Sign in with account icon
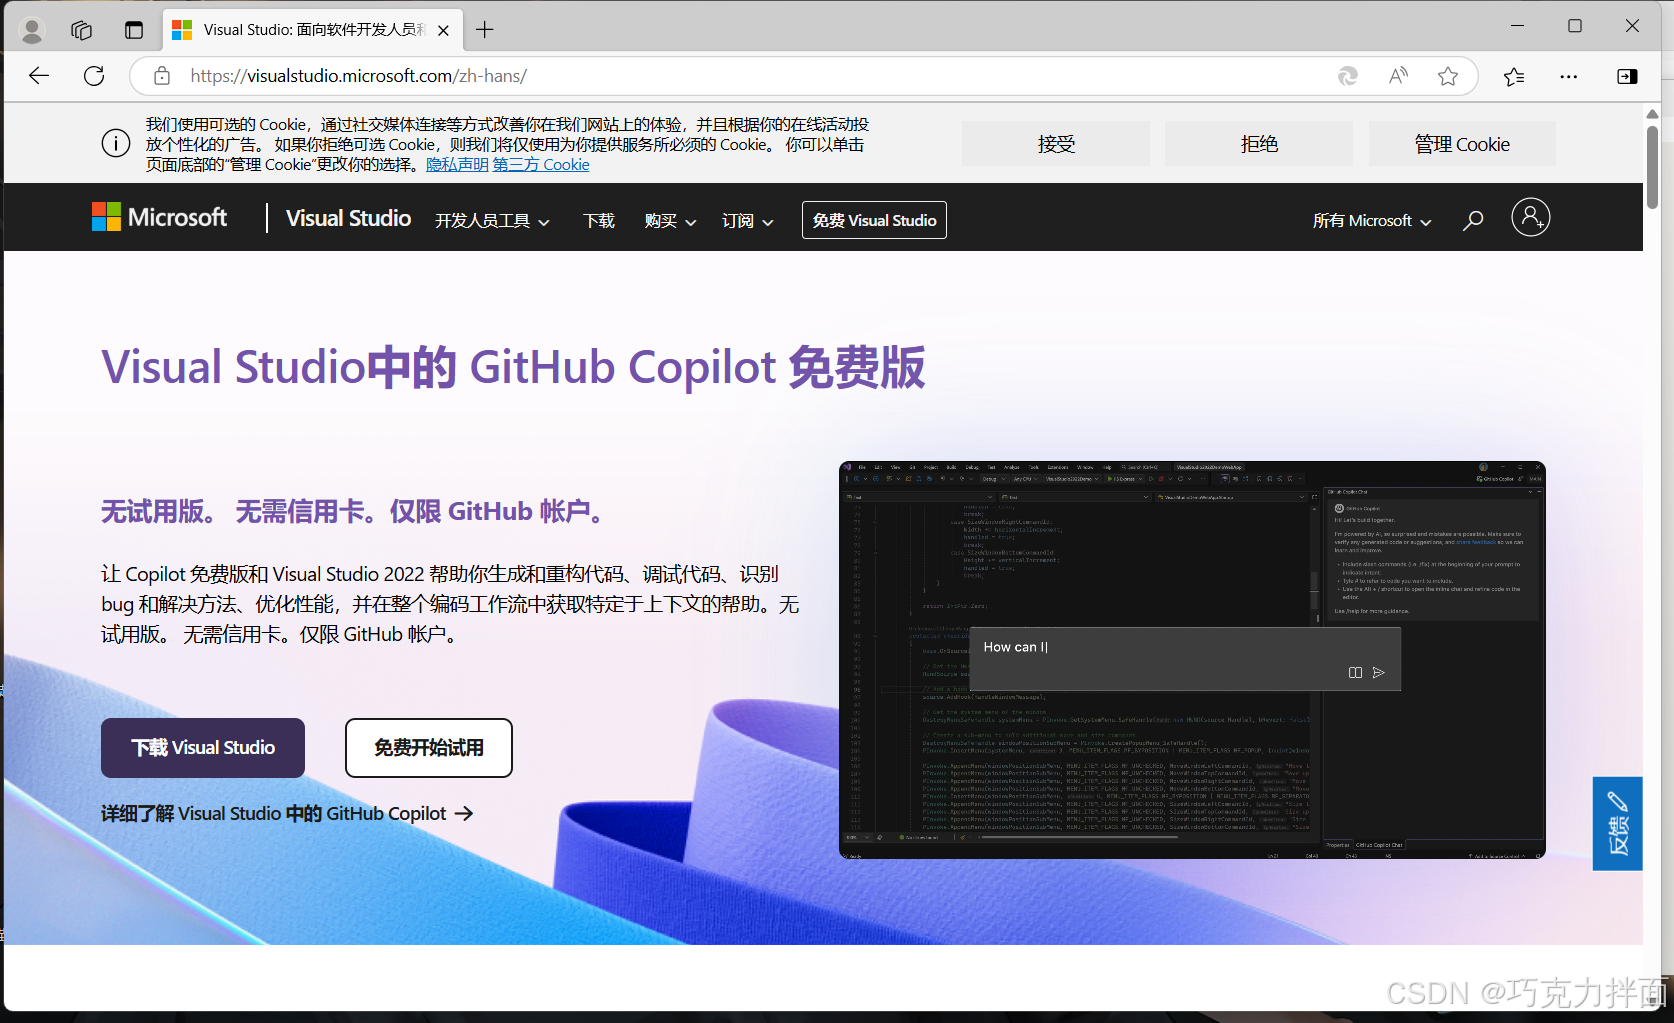The height and width of the screenshot is (1023, 1674). (x=1530, y=217)
